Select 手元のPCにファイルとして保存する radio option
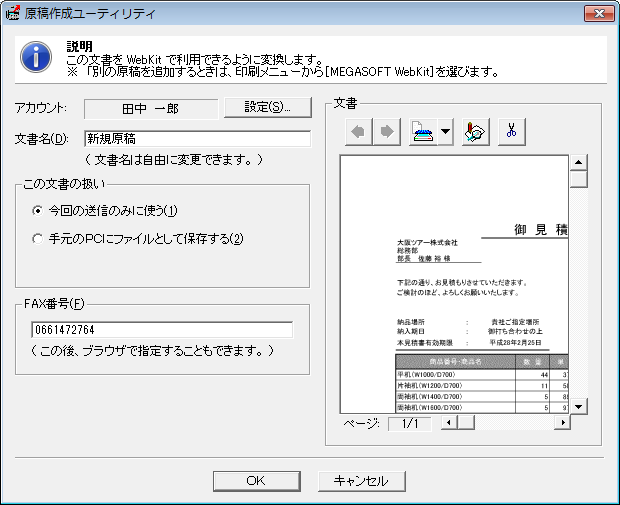 click(x=38, y=239)
